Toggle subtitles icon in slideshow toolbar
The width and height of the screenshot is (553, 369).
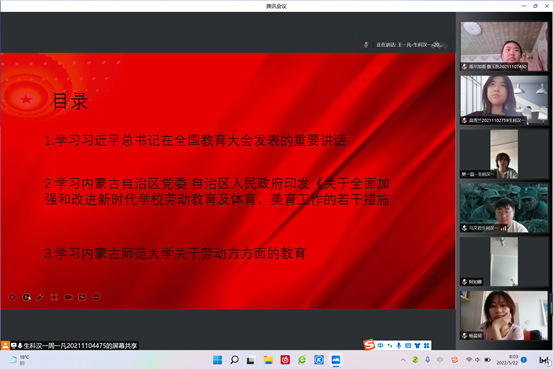[82, 297]
